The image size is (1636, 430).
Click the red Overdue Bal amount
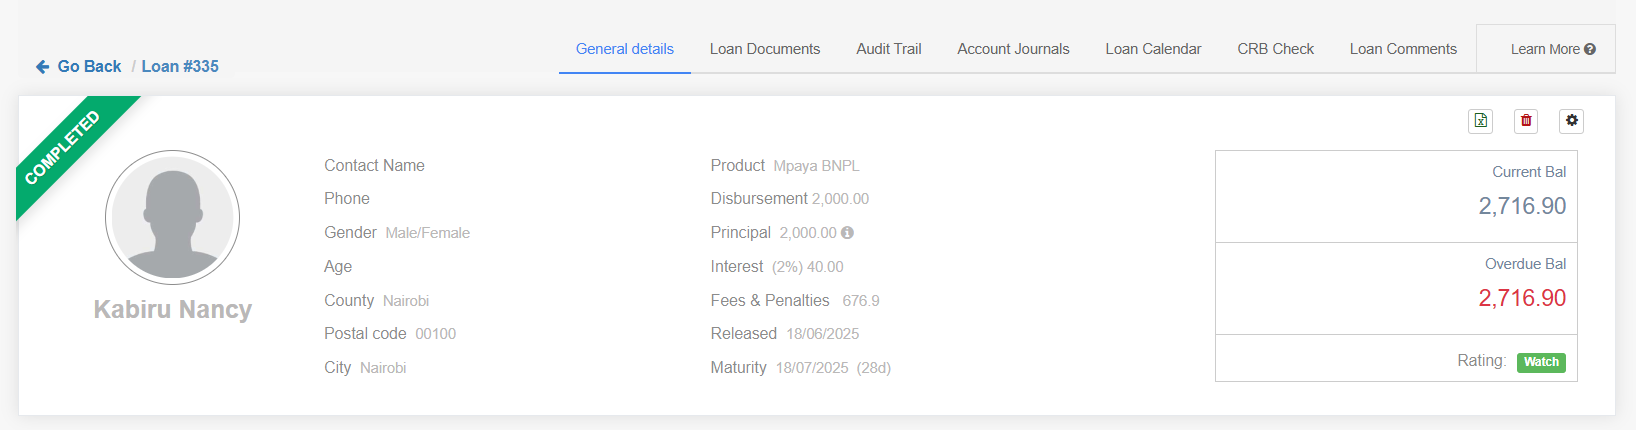1522,298
